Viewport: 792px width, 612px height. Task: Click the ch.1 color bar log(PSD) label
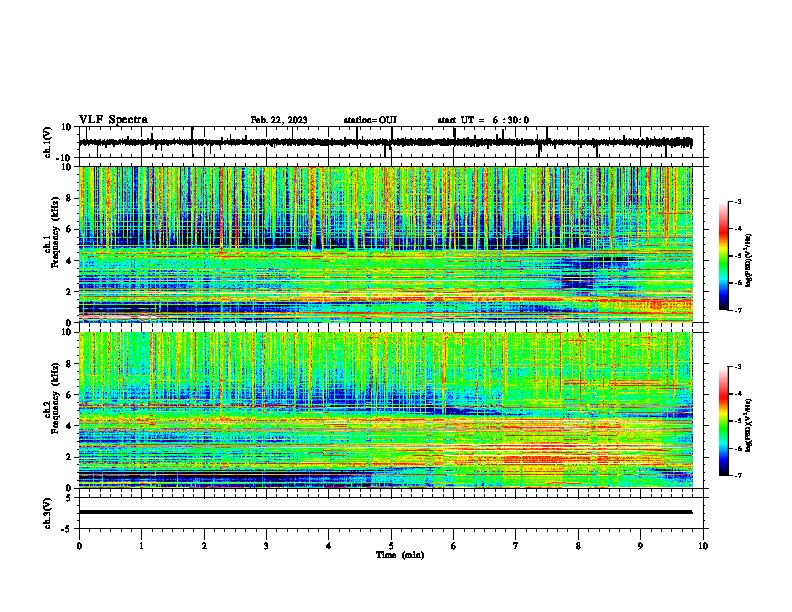pos(748,260)
